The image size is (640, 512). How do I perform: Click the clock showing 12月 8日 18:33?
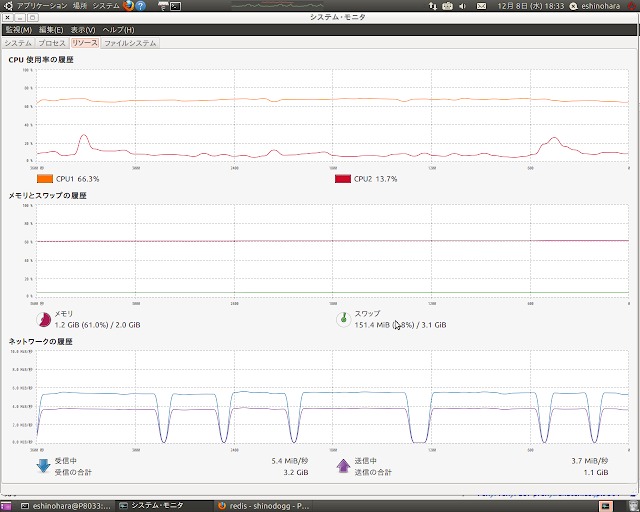tap(531, 6)
